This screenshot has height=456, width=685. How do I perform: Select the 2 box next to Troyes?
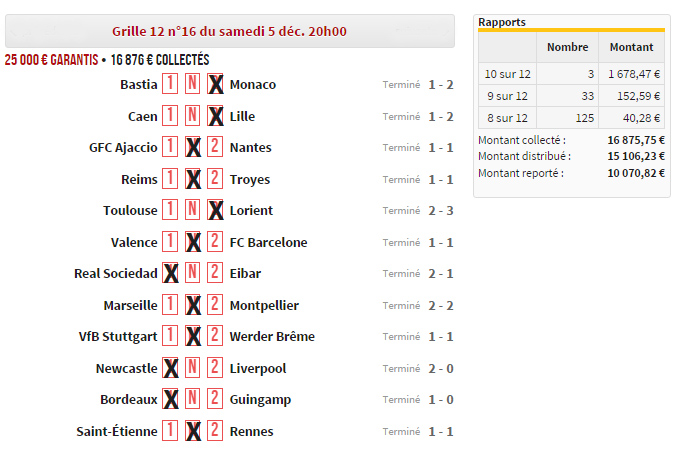coord(214,179)
